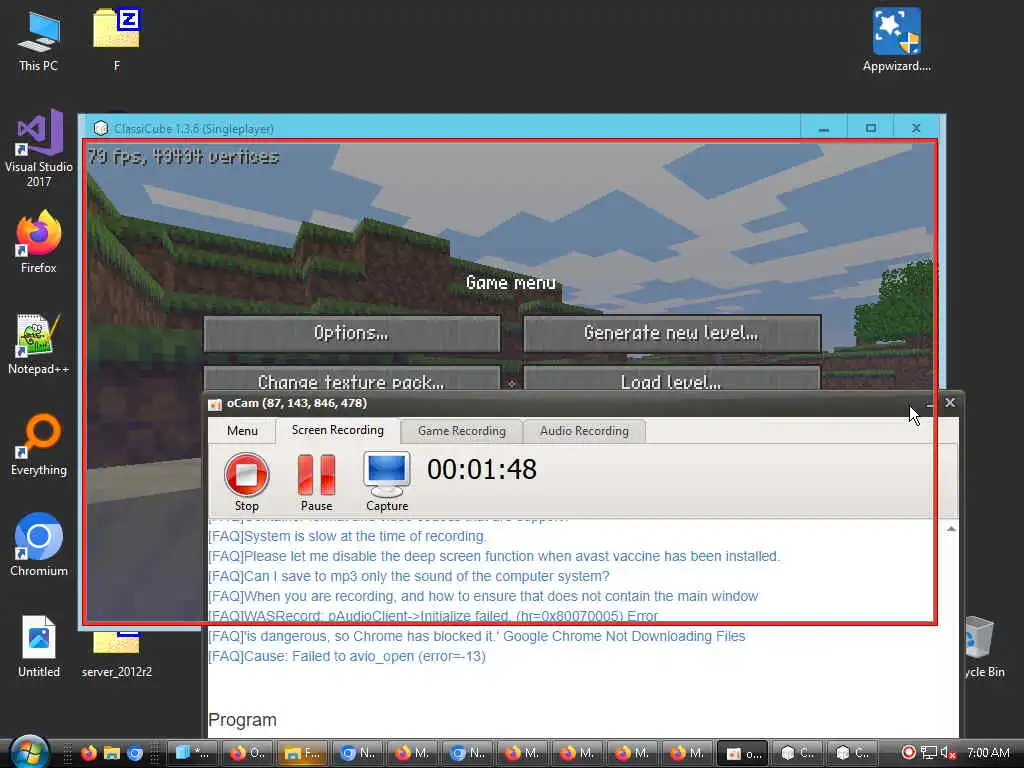Switch to the File Explorer 'F...' taskbar button

(303, 753)
